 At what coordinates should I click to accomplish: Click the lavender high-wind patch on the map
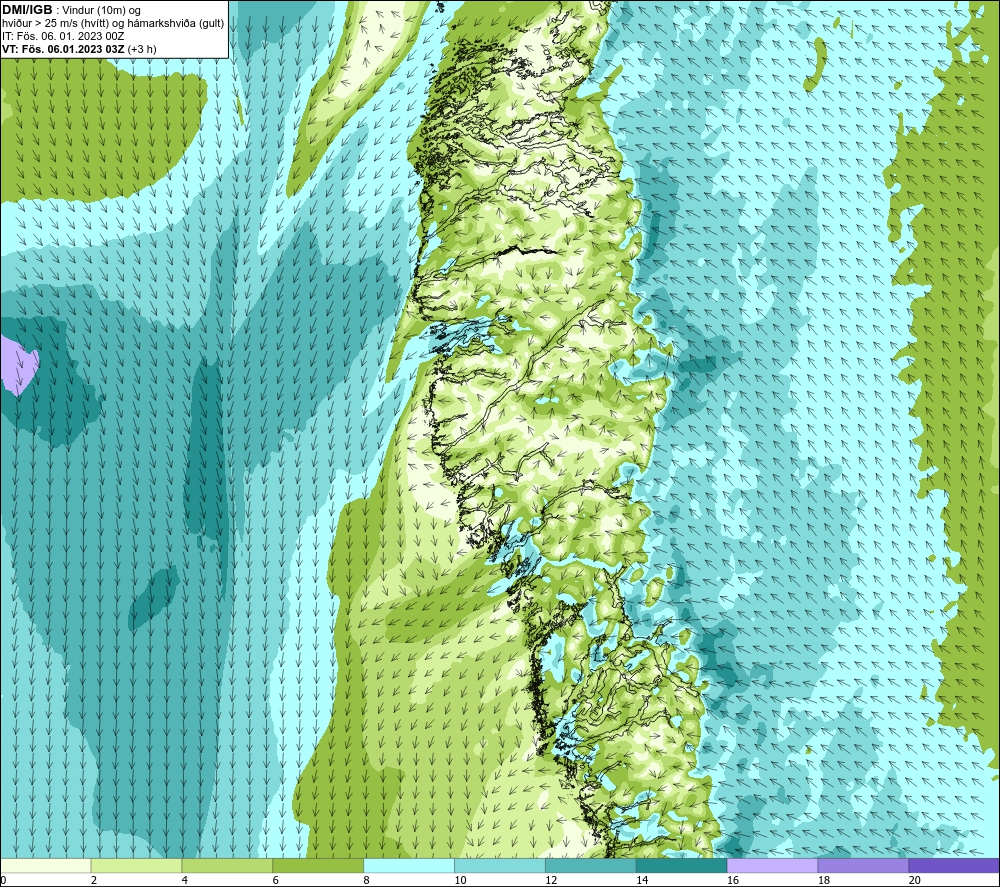click(x=18, y=365)
